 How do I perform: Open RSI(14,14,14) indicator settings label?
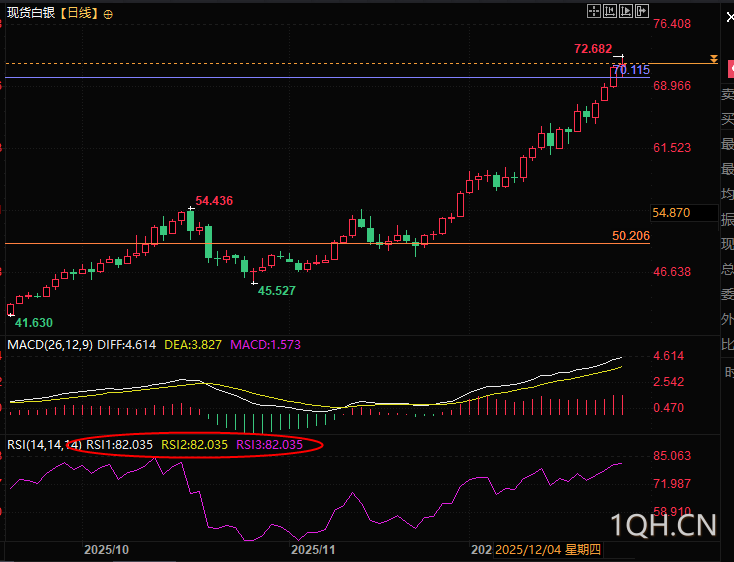click(x=44, y=445)
